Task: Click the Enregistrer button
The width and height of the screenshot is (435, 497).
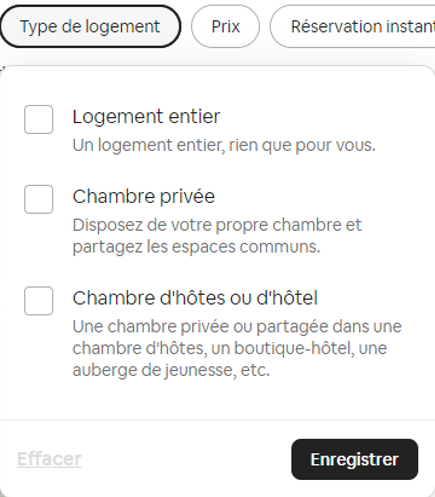Action: coord(354,459)
